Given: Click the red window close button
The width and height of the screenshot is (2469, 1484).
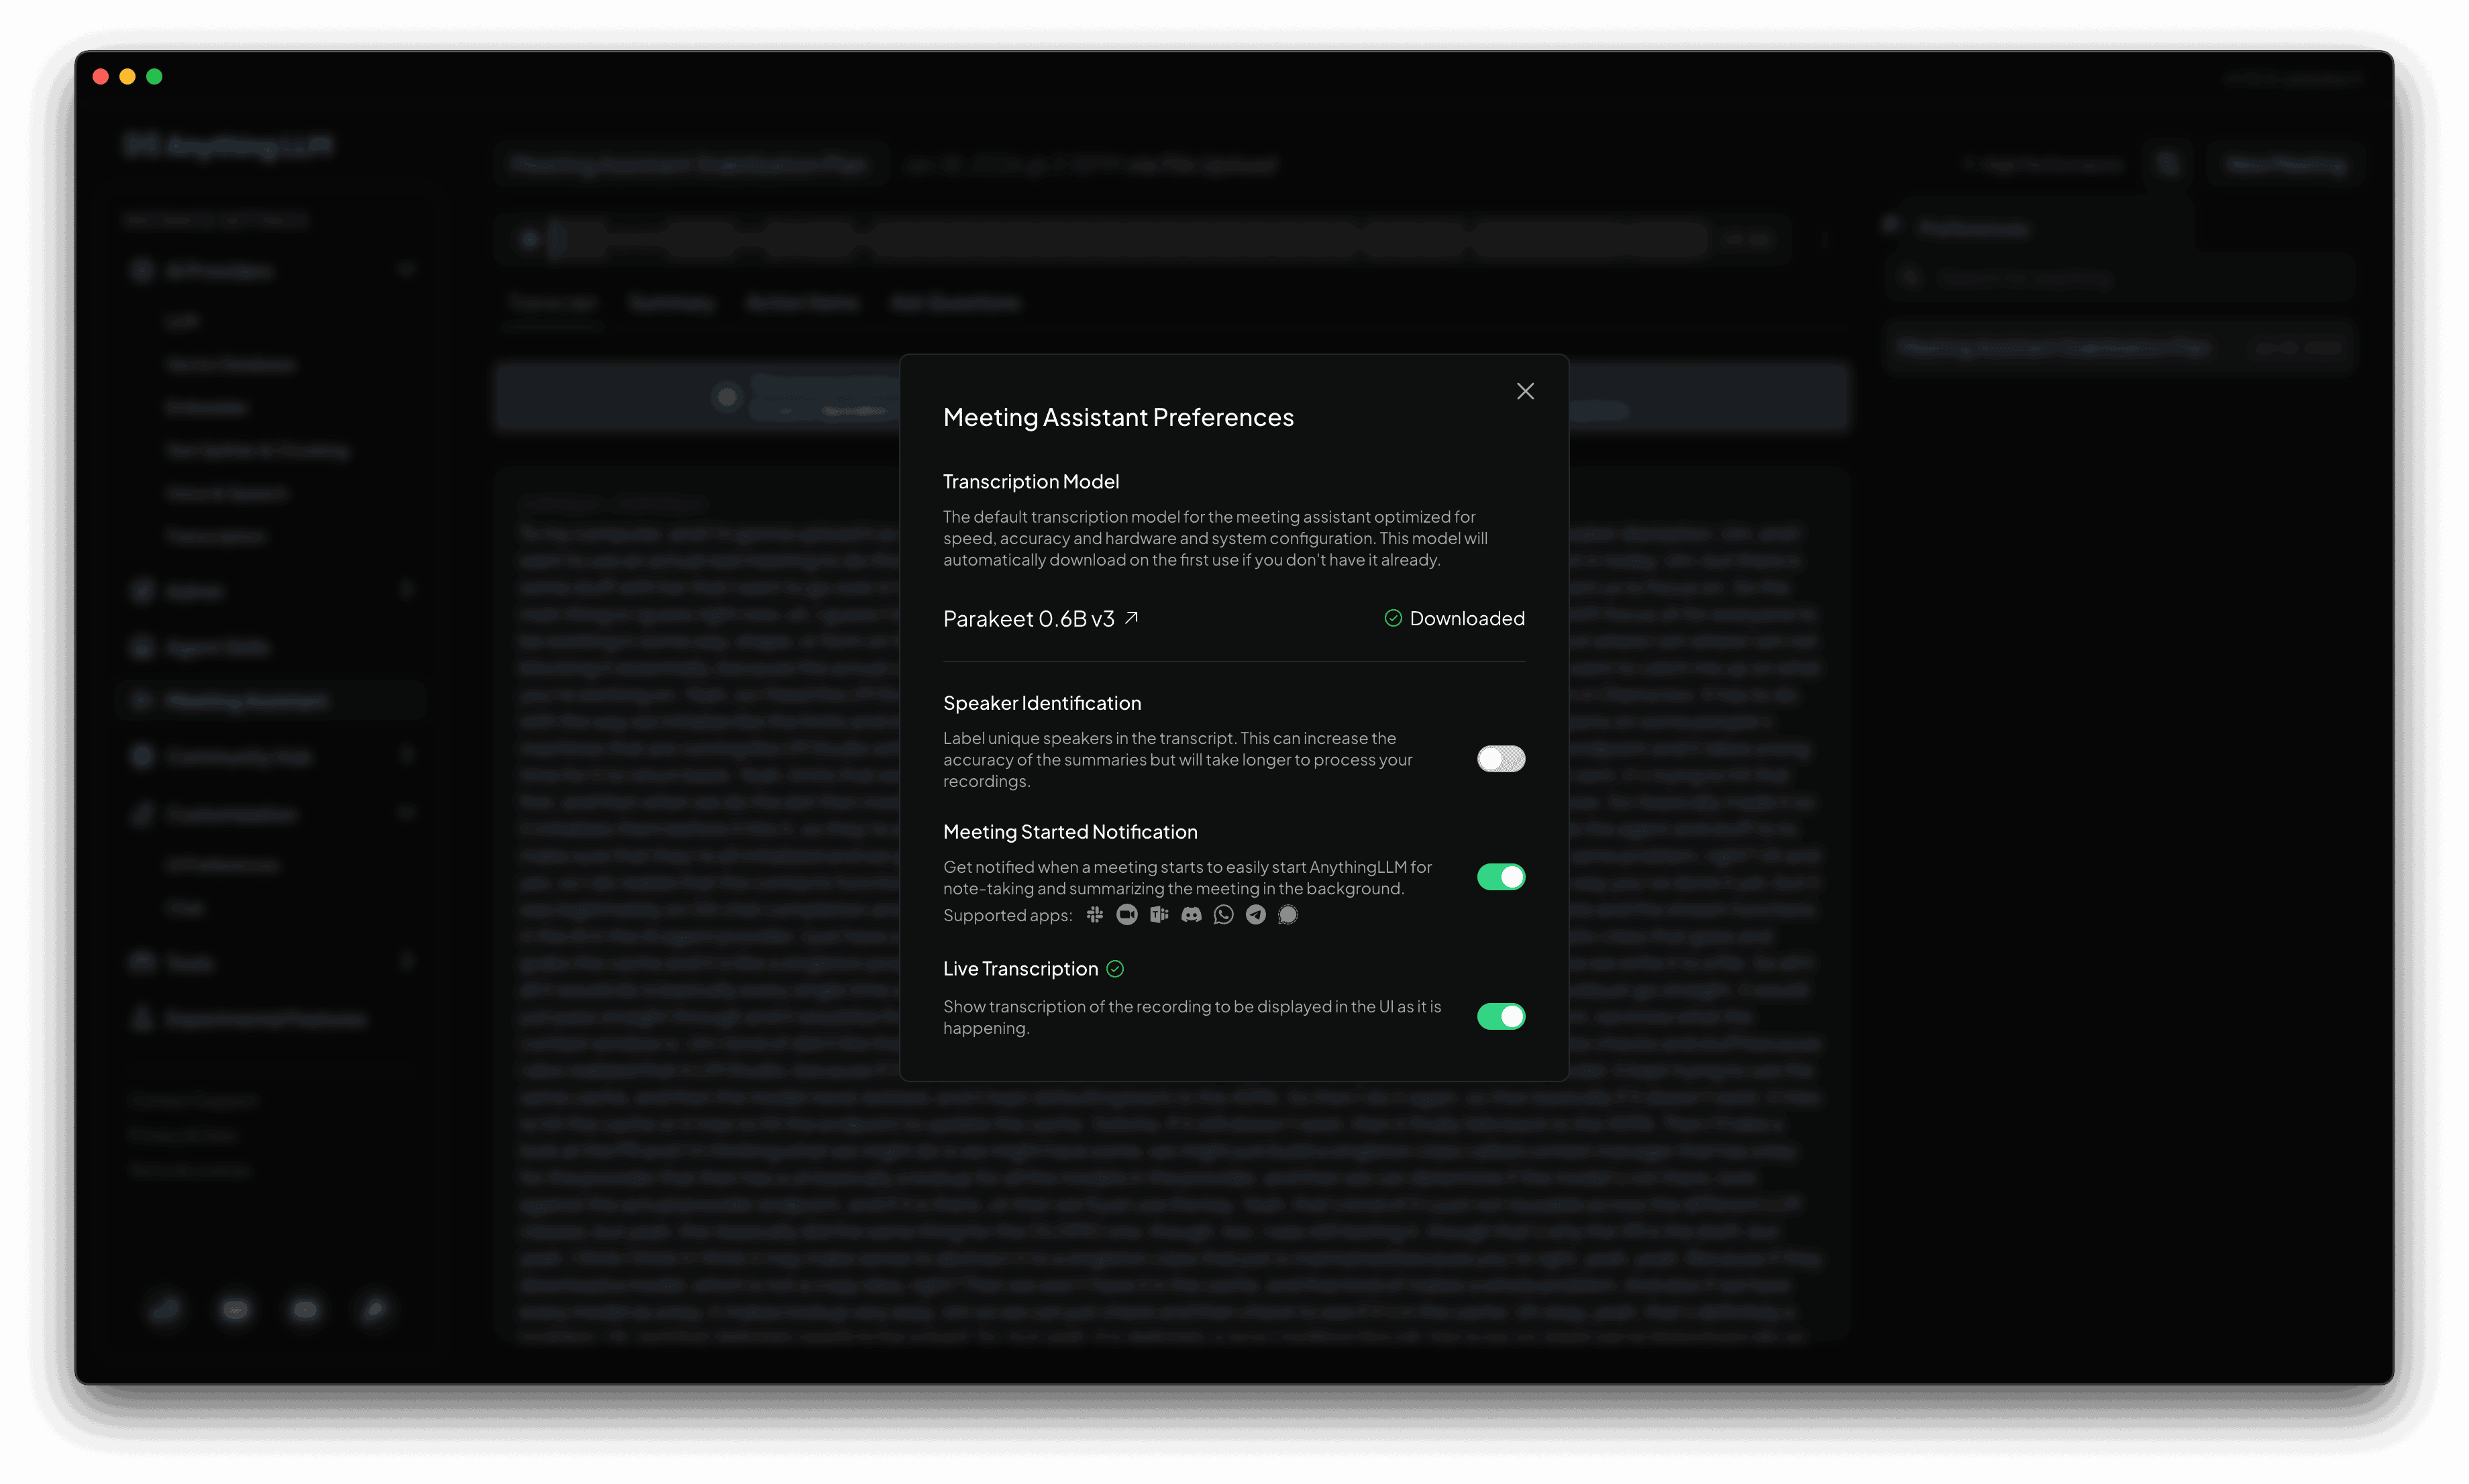Looking at the screenshot, I should tap(101, 77).
